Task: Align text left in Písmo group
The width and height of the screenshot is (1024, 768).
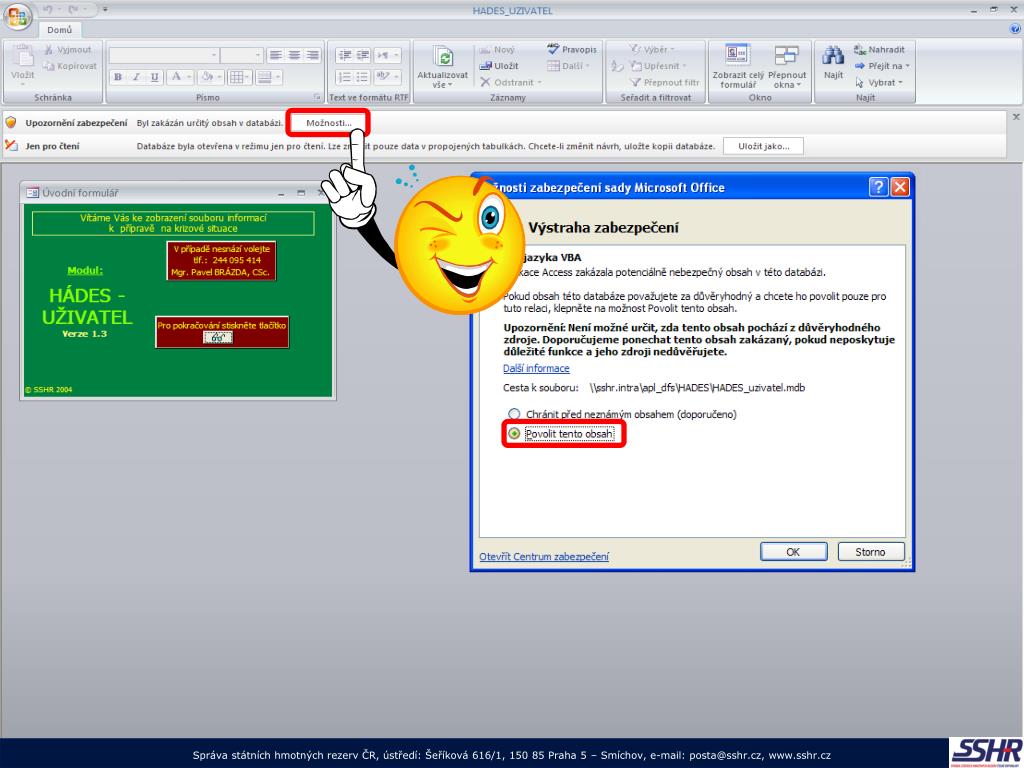Action: click(x=276, y=56)
